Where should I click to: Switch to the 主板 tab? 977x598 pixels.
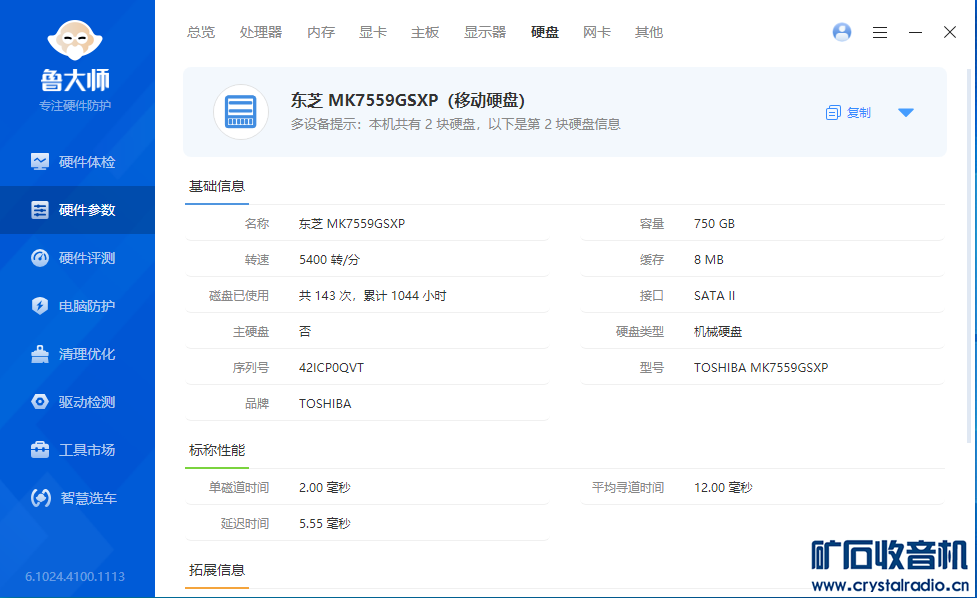click(x=425, y=32)
